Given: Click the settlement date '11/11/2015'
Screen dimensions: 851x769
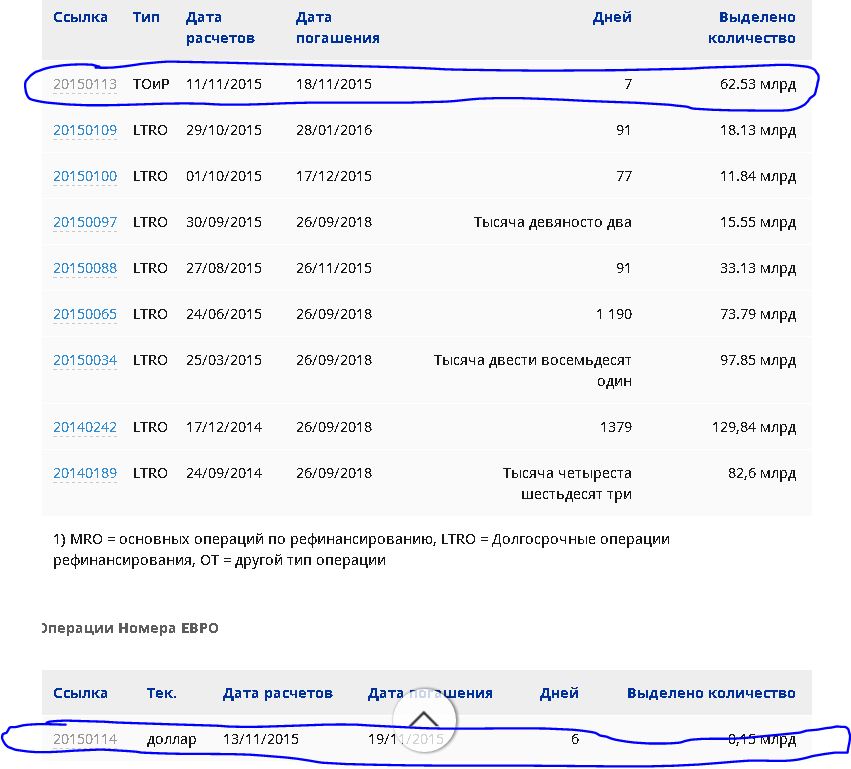Looking at the screenshot, I should click(x=224, y=85).
